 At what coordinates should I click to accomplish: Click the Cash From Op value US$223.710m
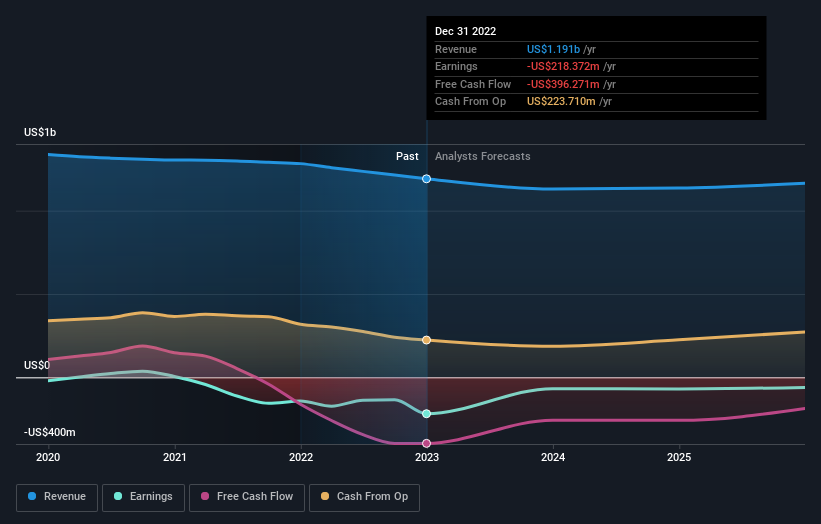pos(561,102)
